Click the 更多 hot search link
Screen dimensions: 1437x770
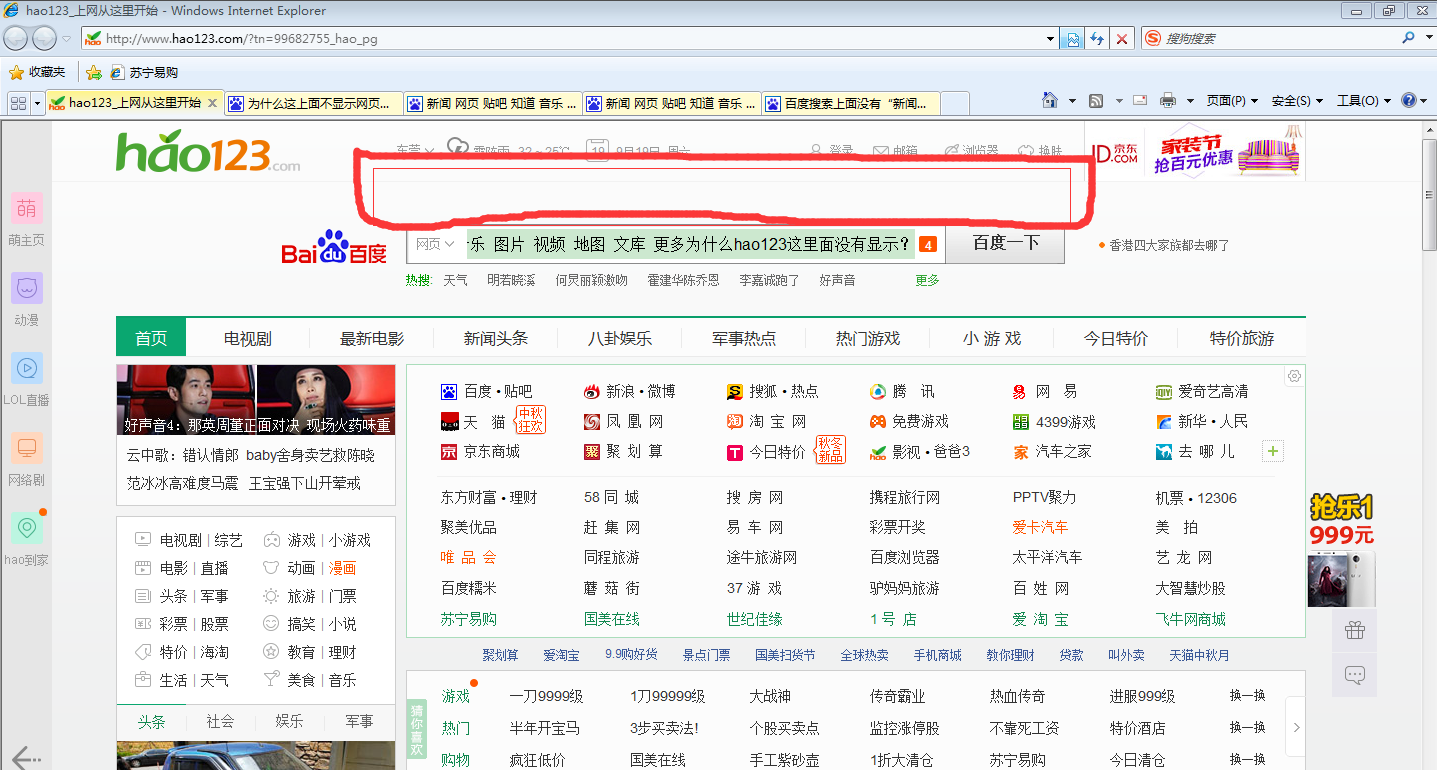927,280
